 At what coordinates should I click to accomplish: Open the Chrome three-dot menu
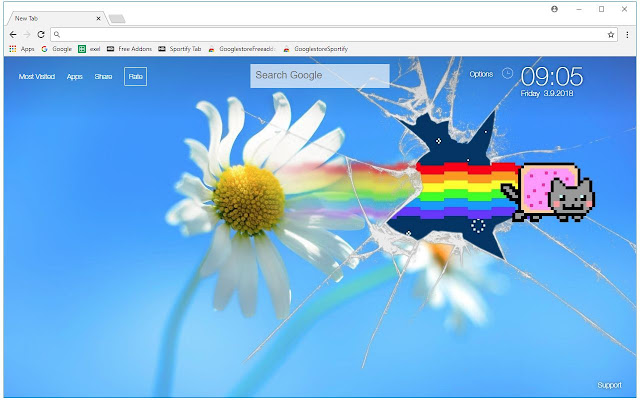coord(627,35)
